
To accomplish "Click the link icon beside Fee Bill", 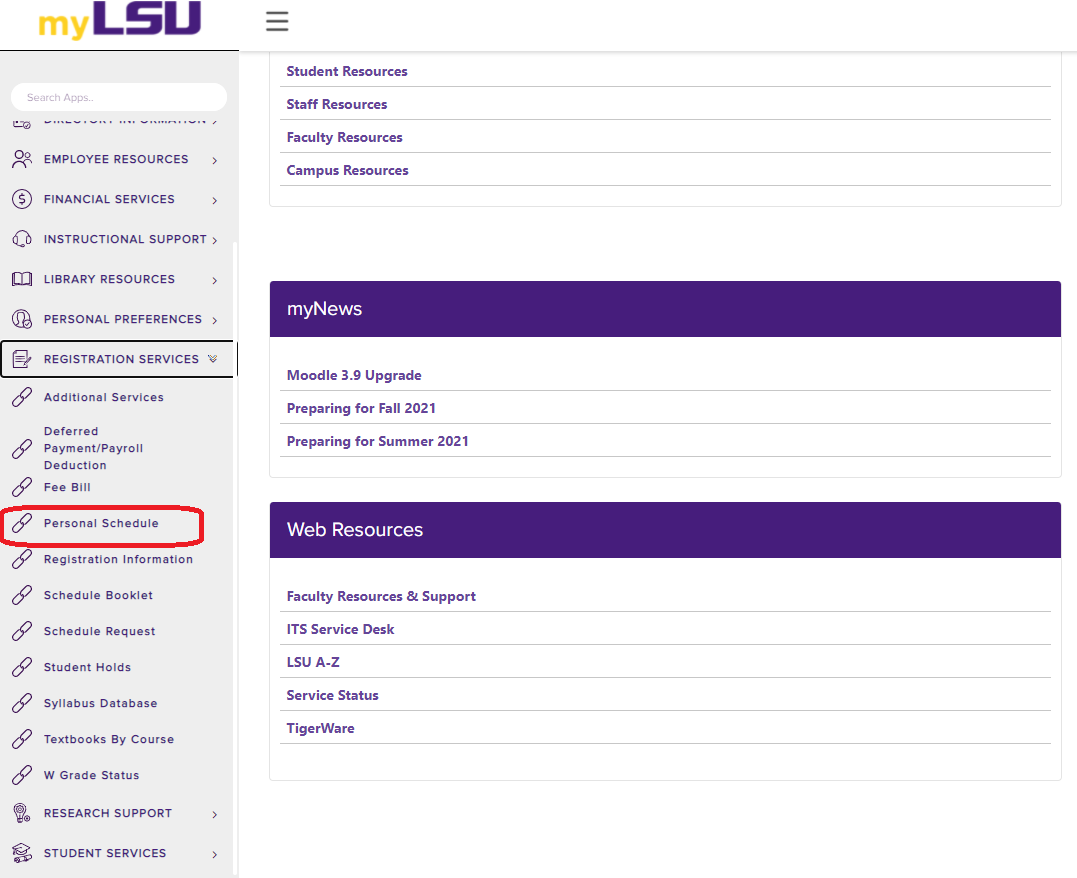I will [22, 487].
